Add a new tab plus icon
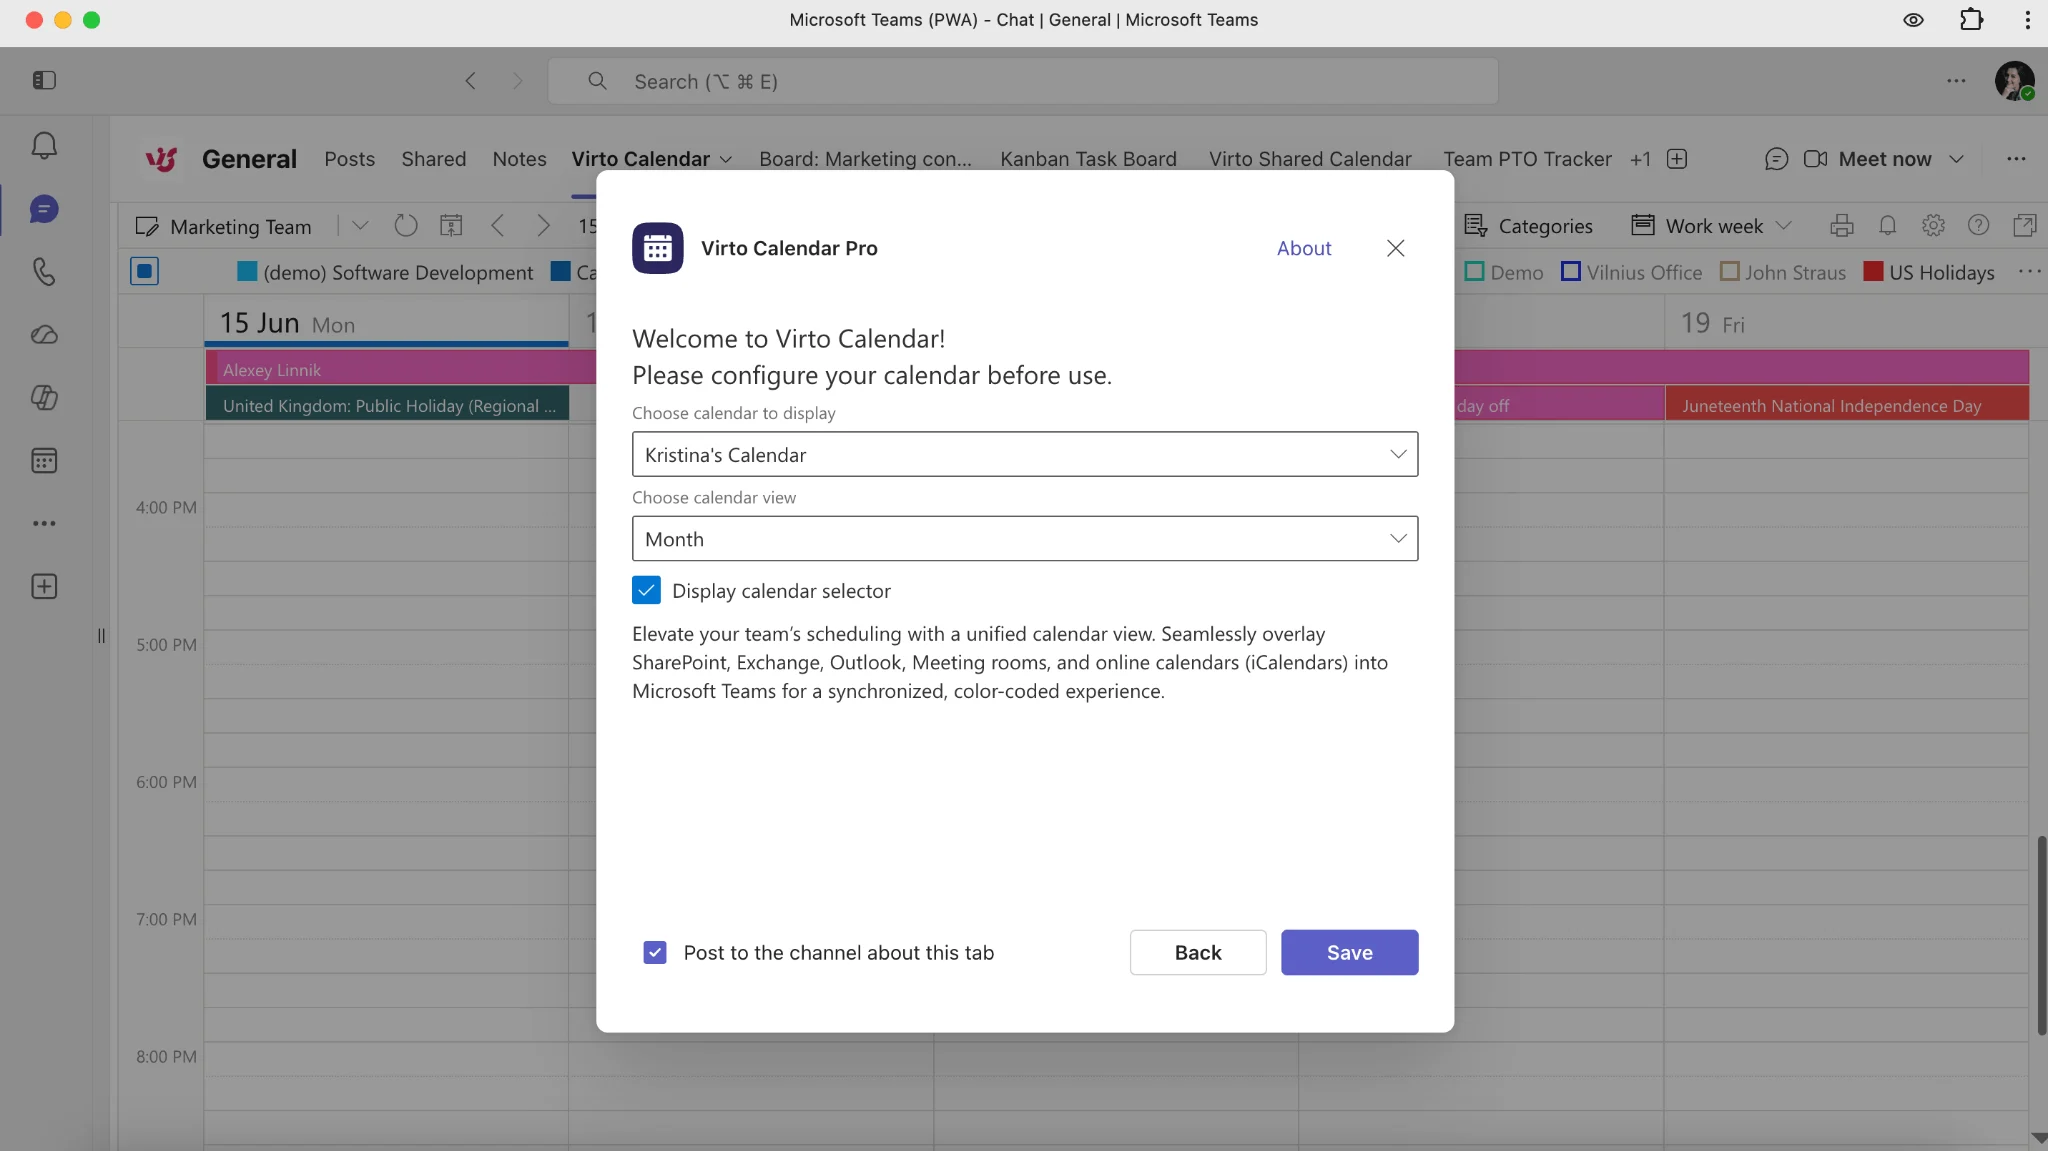Image resolution: width=2048 pixels, height=1151 pixels. (x=1678, y=159)
